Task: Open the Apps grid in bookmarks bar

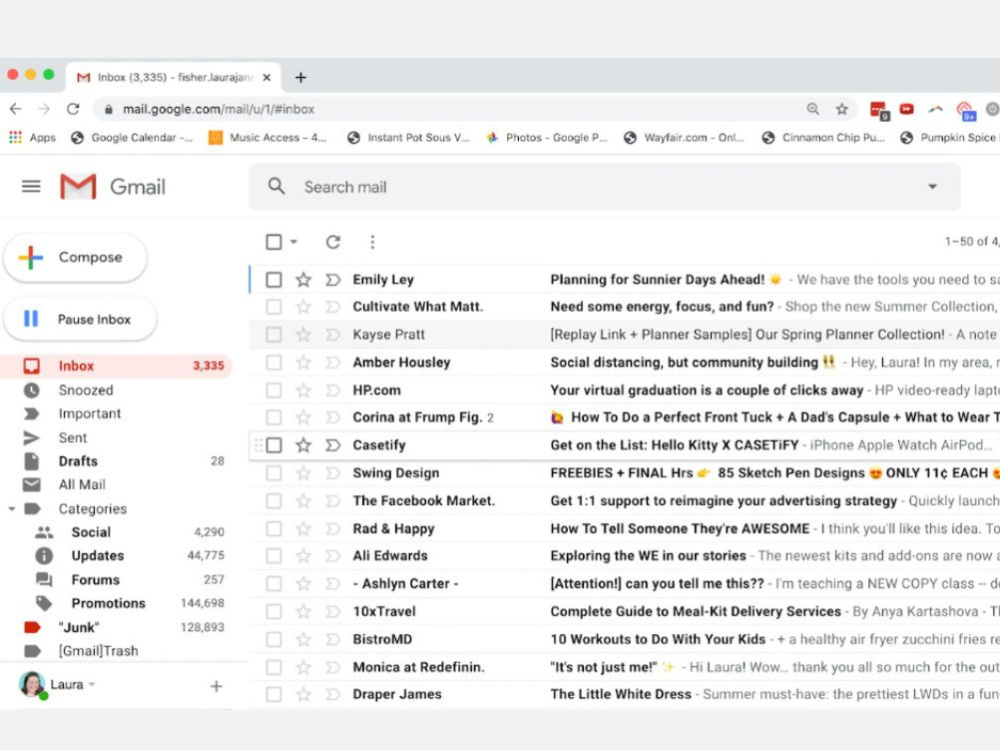Action: [32, 137]
